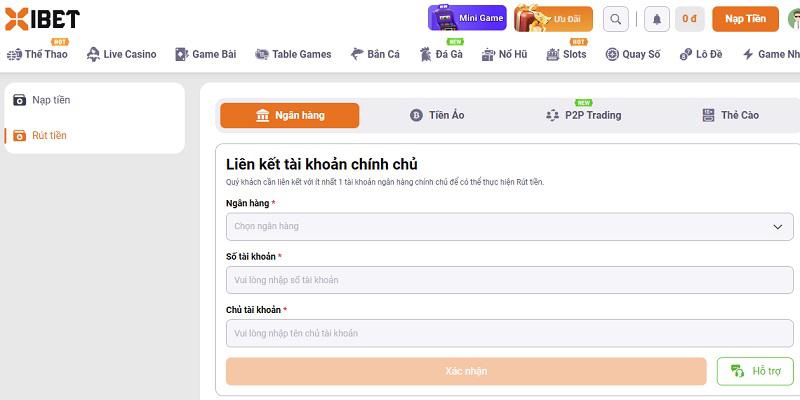Image resolution: width=800 pixels, height=400 pixels.
Task: Select the Đá Gà category
Action: point(441,54)
